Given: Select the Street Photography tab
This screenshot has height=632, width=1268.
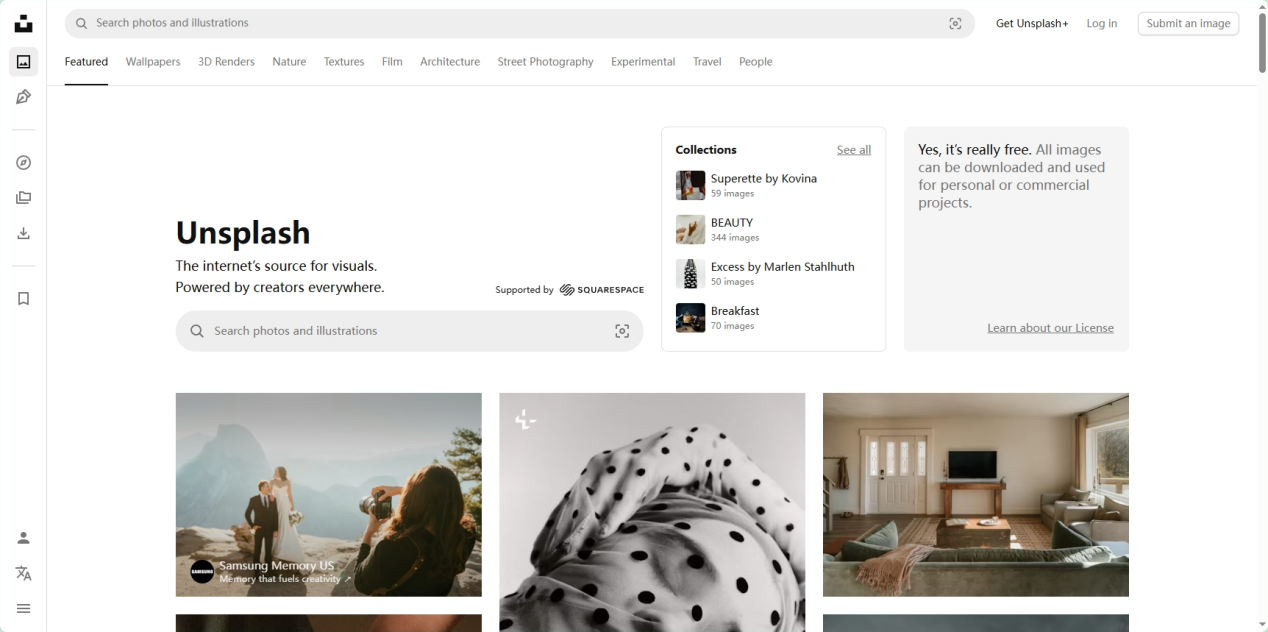Looking at the screenshot, I should [x=545, y=62].
